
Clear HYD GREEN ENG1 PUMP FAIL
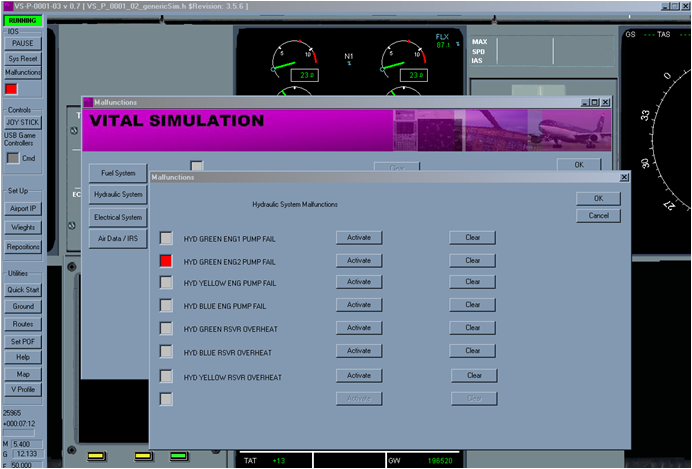[x=472, y=237]
